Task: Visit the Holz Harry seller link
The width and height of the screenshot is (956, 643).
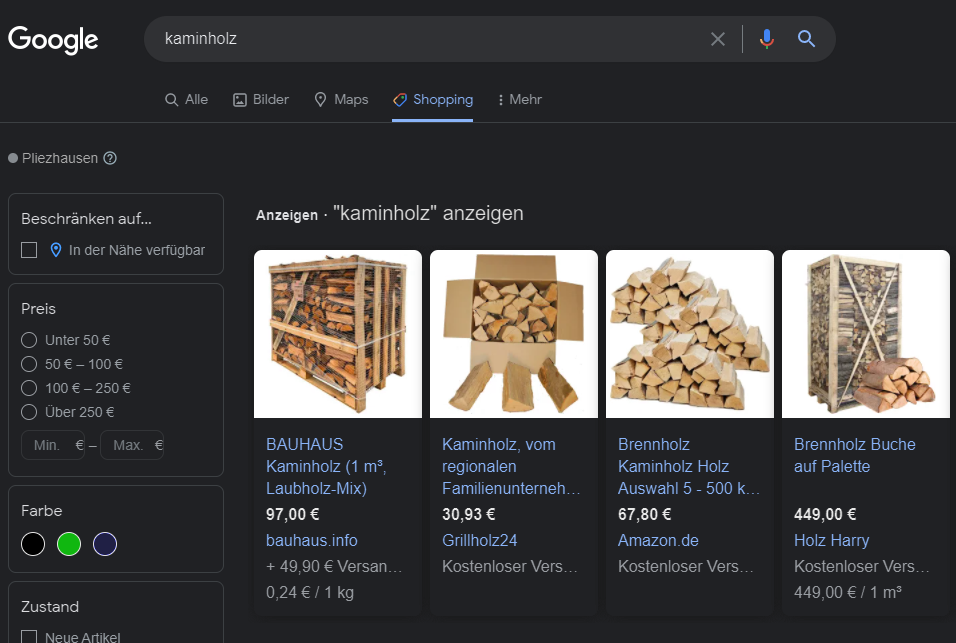Action: coord(832,541)
